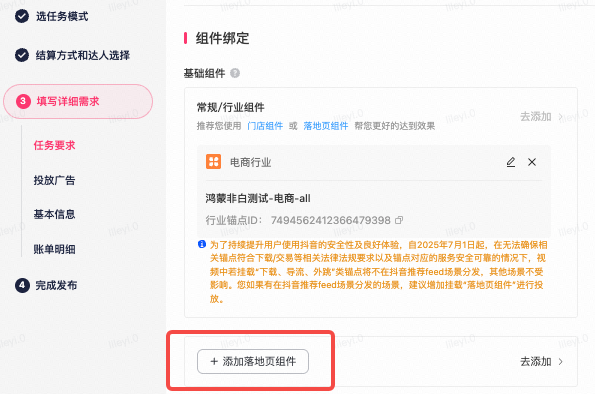Open the 落地页组件 link in the recommendation text
Viewport: 595px width, 394px height.
point(326,126)
